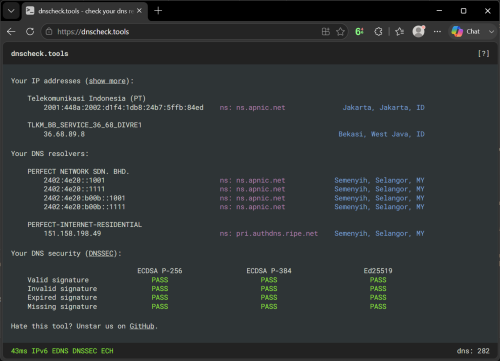Click PERFECT NETWORK SDN. BHD. label
This screenshot has height=361, width=500.
(78, 172)
